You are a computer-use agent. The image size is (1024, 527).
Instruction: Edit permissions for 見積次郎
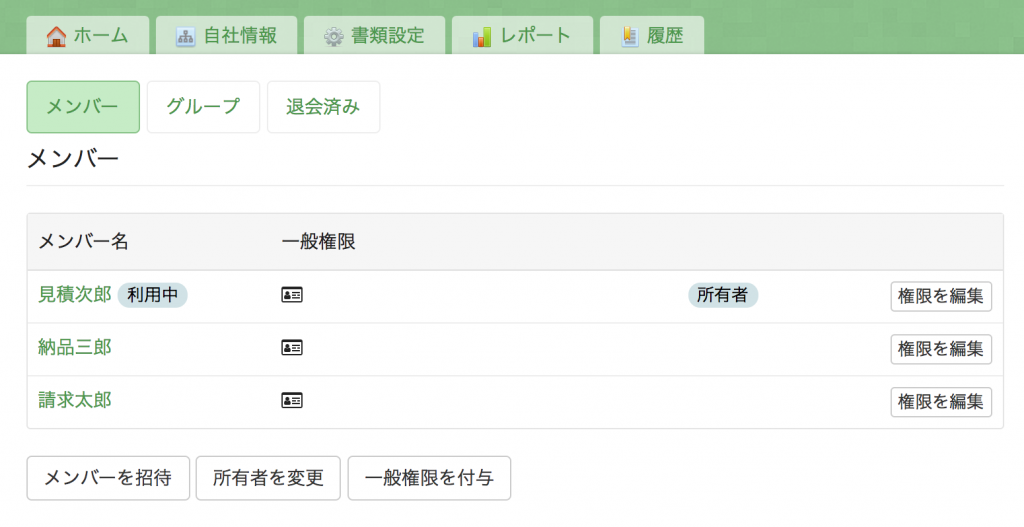tap(941, 296)
